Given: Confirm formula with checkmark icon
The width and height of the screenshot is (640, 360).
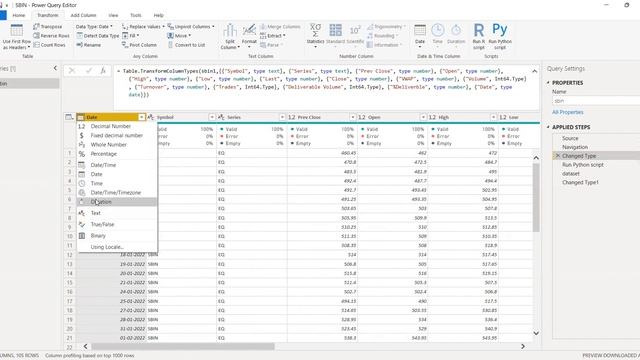Looking at the screenshot, I should coord(89,71).
